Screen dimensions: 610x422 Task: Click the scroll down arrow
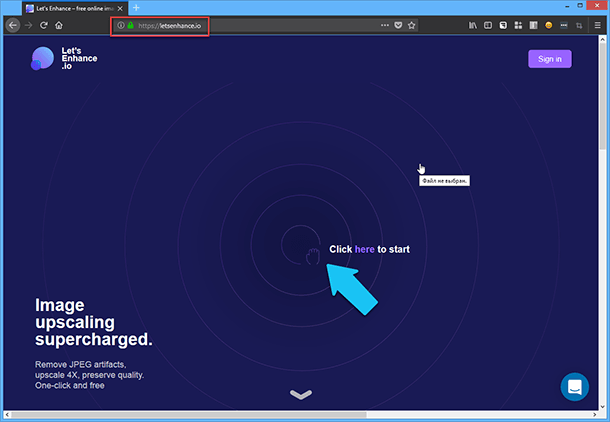(603, 407)
